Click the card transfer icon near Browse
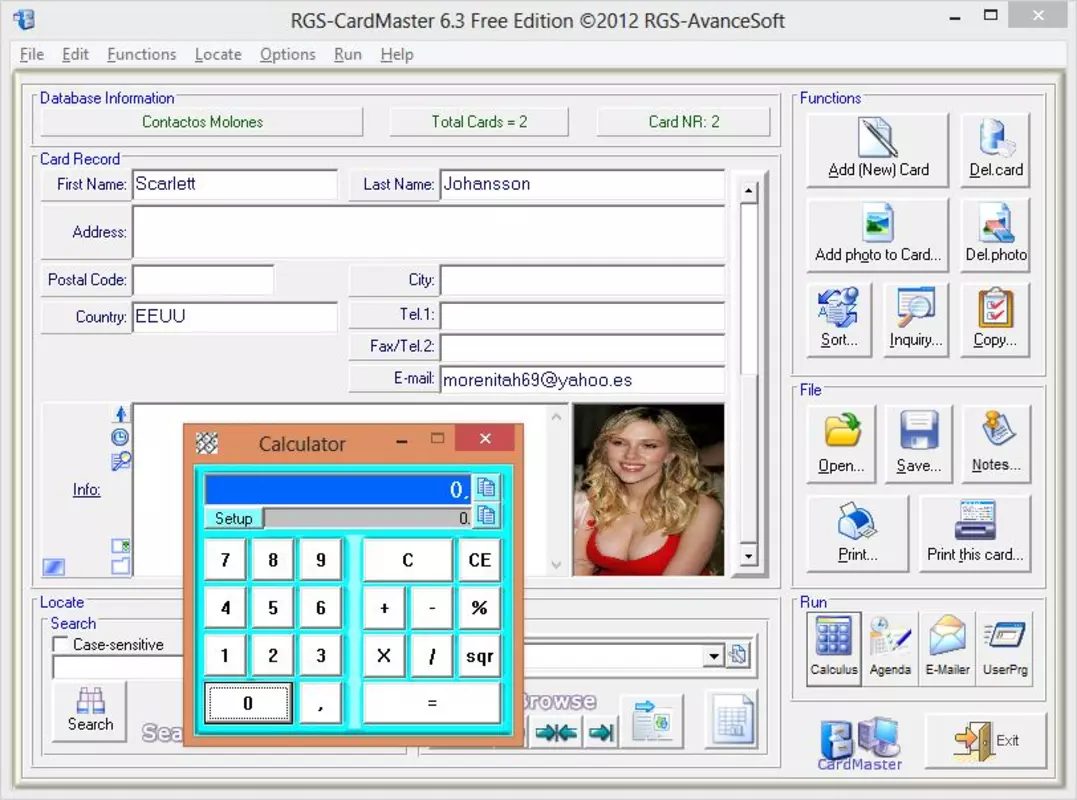This screenshot has width=1077, height=800. click(x=651, y=720)
